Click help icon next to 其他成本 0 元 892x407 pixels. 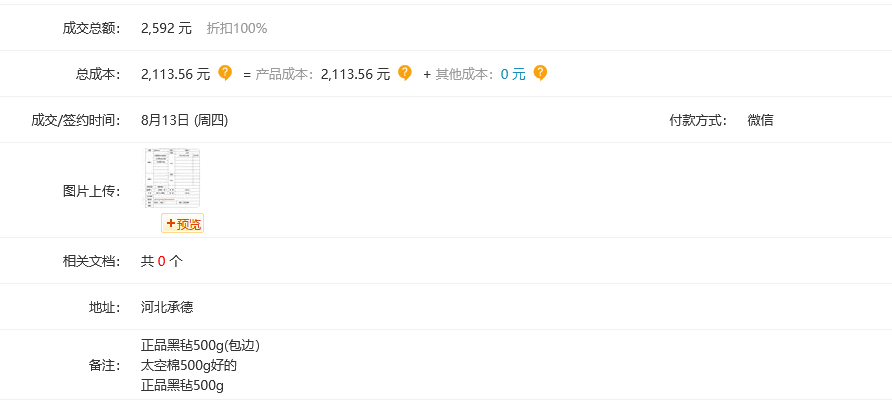click(540, 73)
